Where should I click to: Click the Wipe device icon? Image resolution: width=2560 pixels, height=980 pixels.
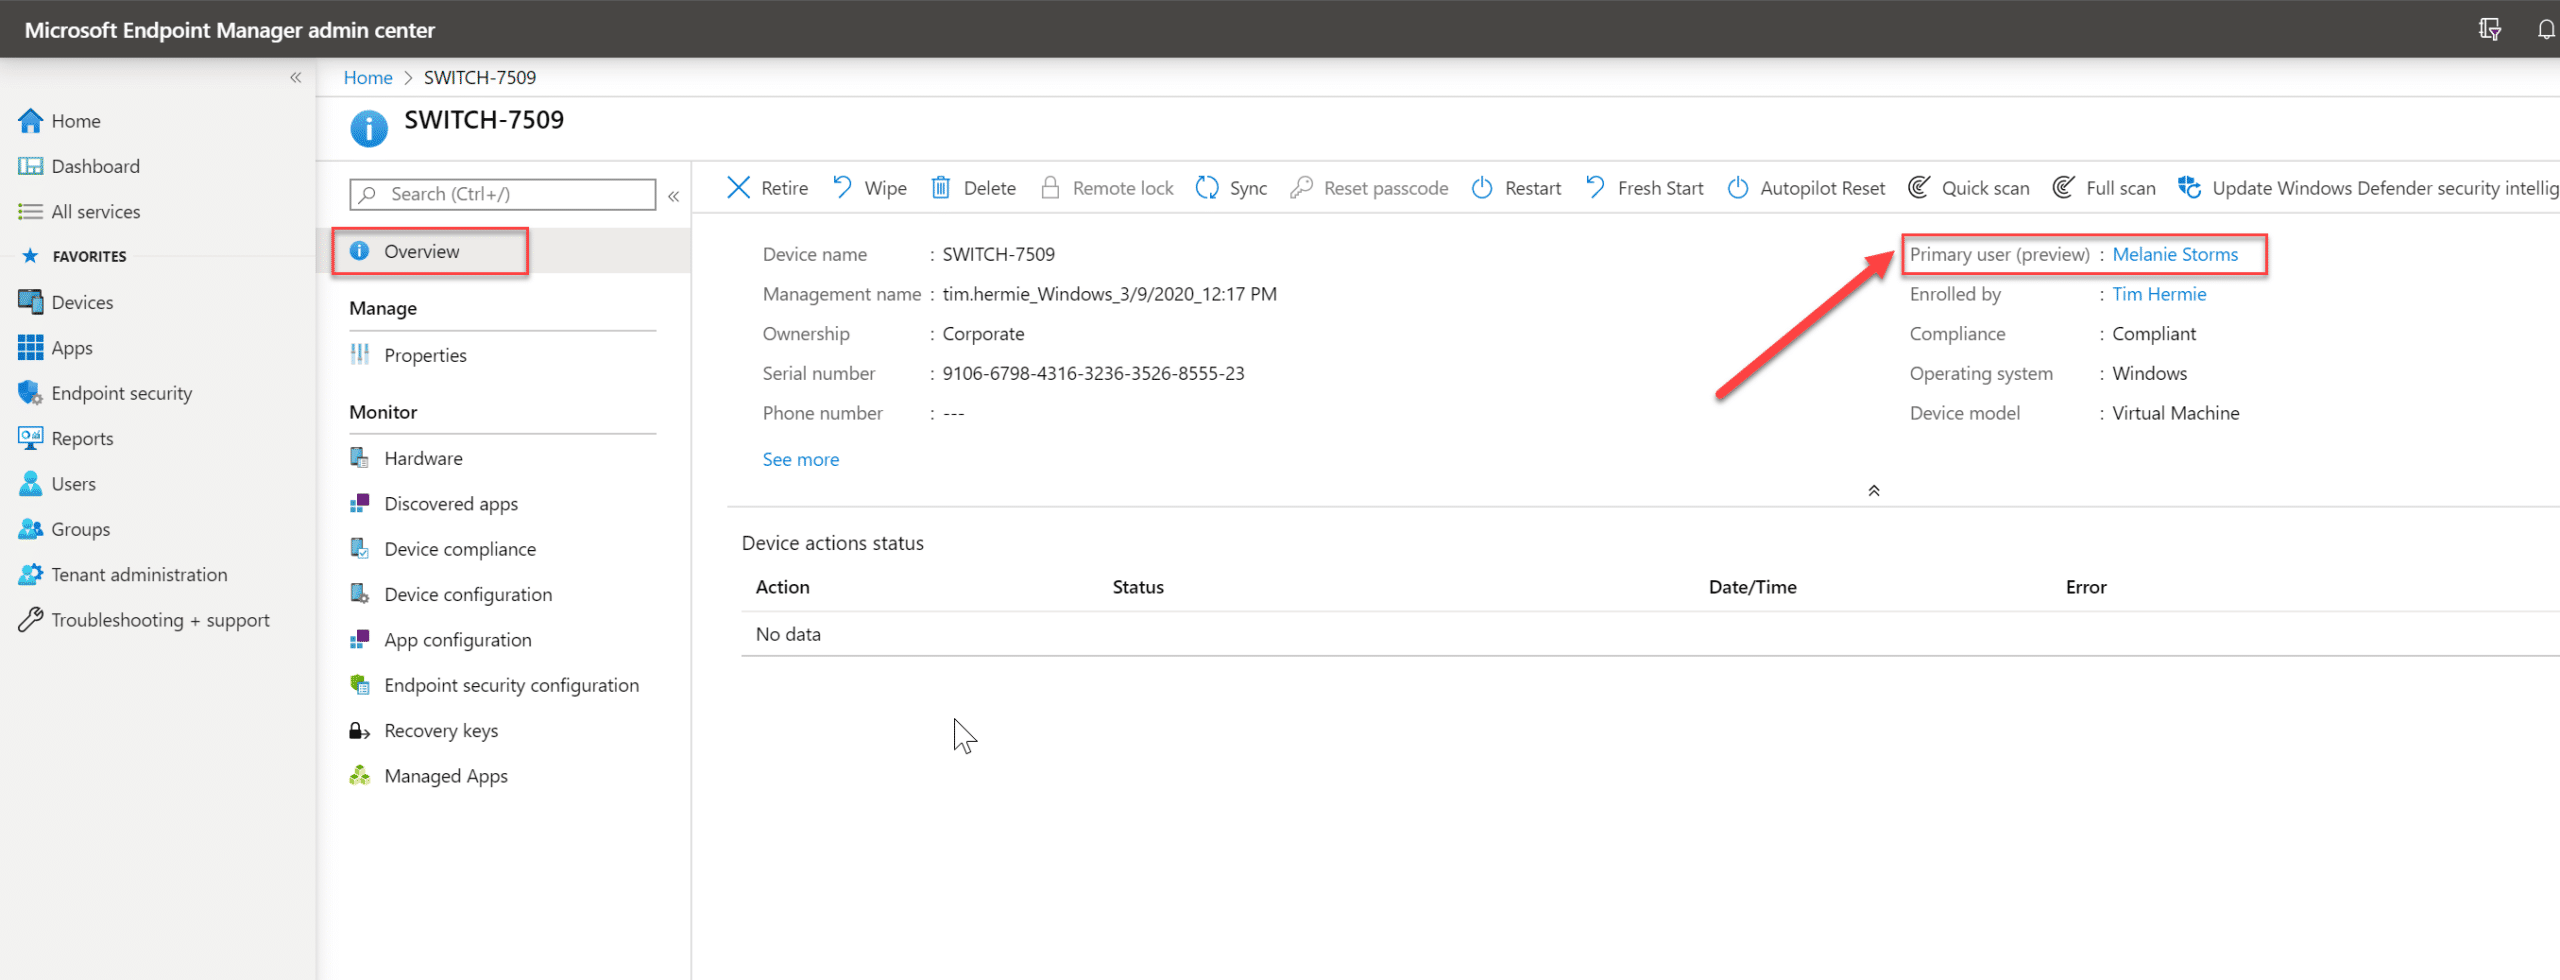(843, 188)
